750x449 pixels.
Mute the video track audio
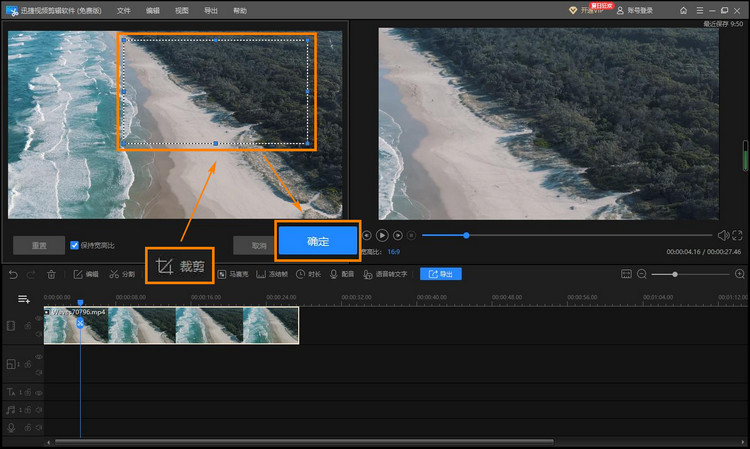[x=39, y=334]
